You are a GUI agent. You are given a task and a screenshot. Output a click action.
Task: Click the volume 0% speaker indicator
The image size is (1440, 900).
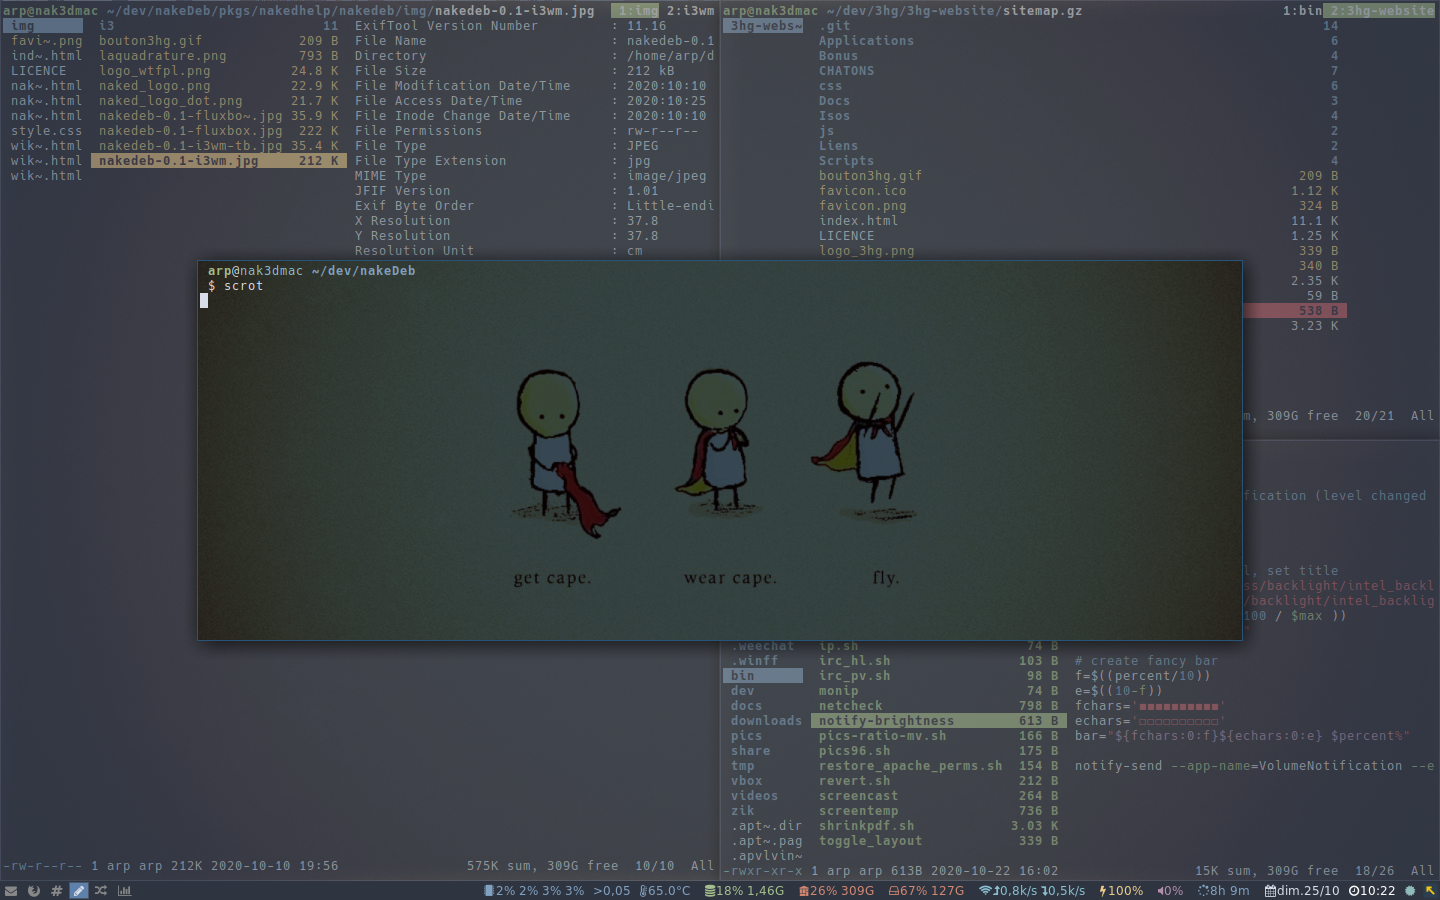pos(1170,890)
